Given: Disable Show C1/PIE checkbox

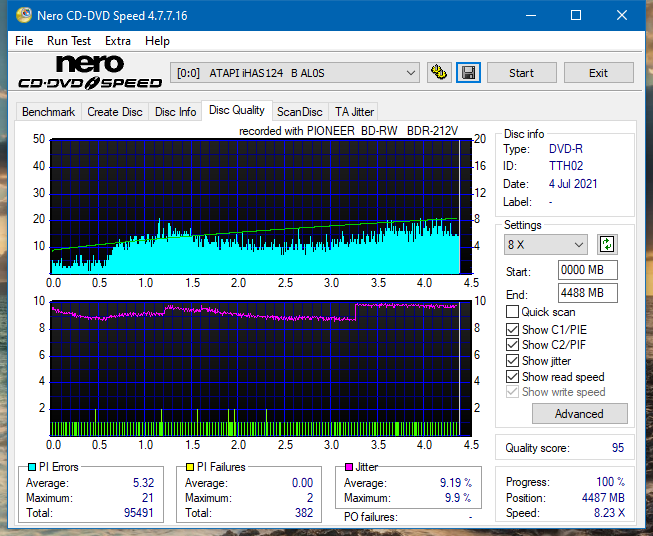Looking at the screenshot, I should [x=512, y=329].
